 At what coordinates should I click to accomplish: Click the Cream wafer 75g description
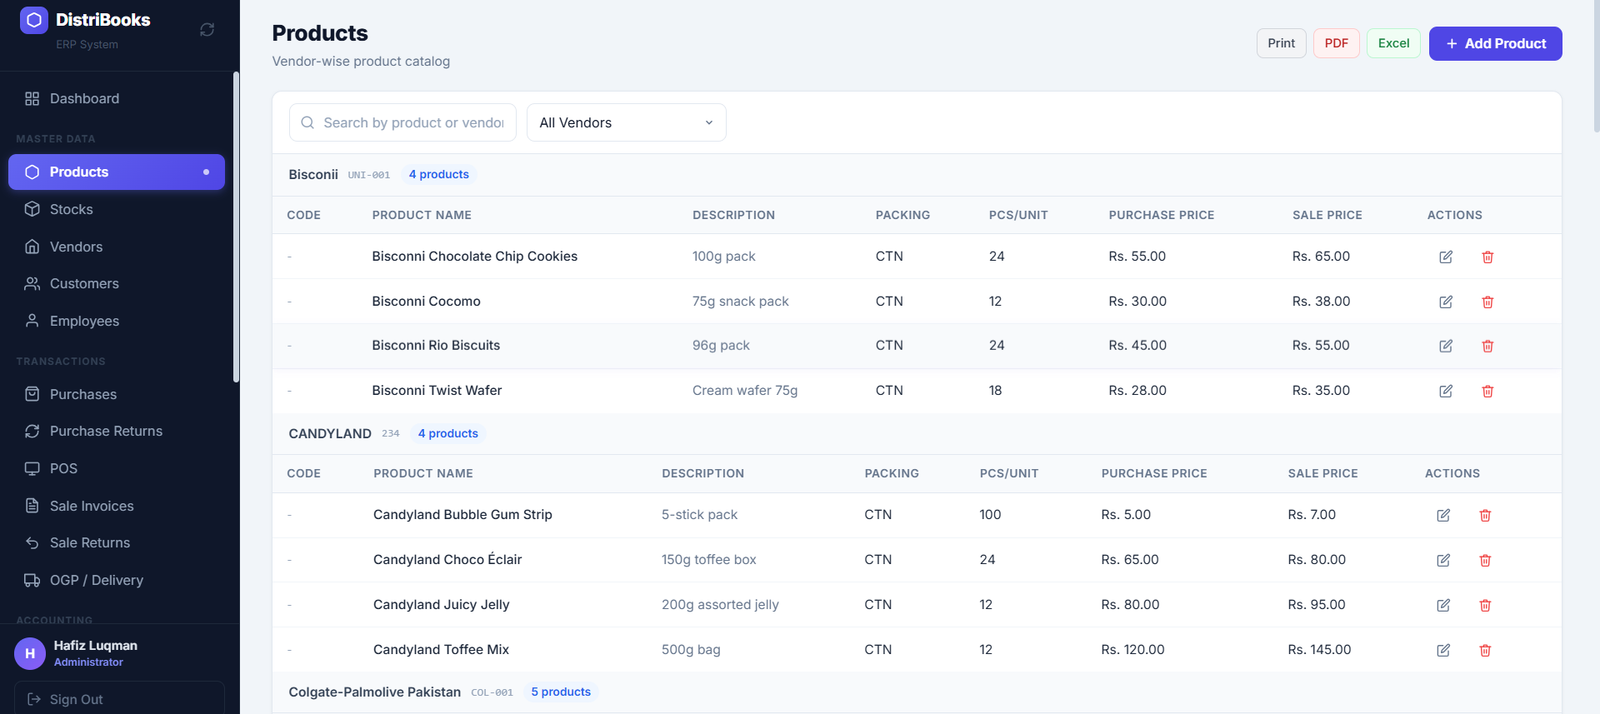pyautogui.click(x=745, y=391)
